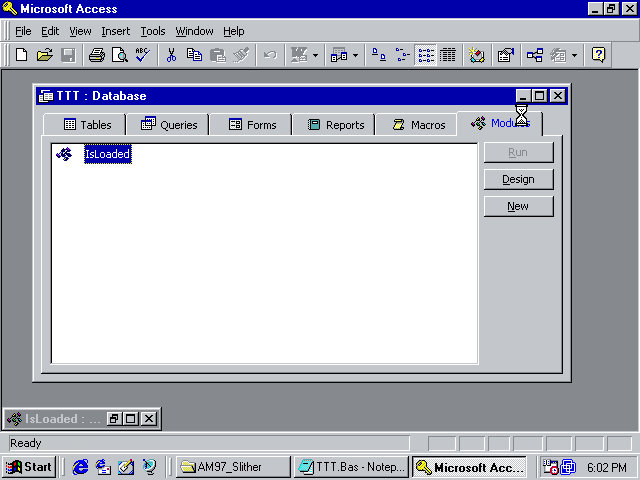The width and height of the screenshot is (640, 480).
Task: Open the Analyze dropdown arrow
Action: point(355,55)
